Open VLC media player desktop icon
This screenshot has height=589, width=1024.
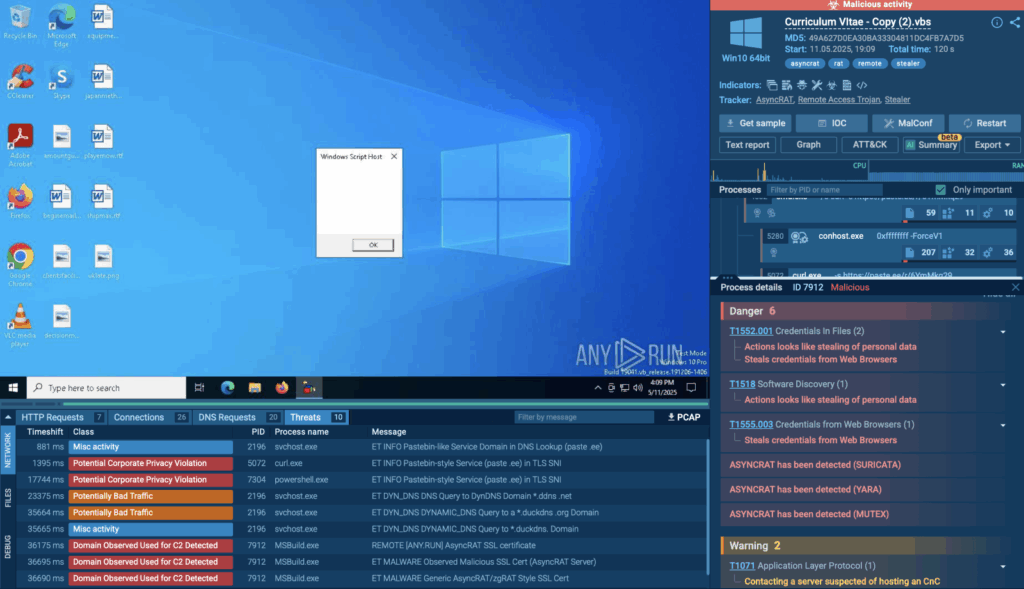click(x=20, y=325)
